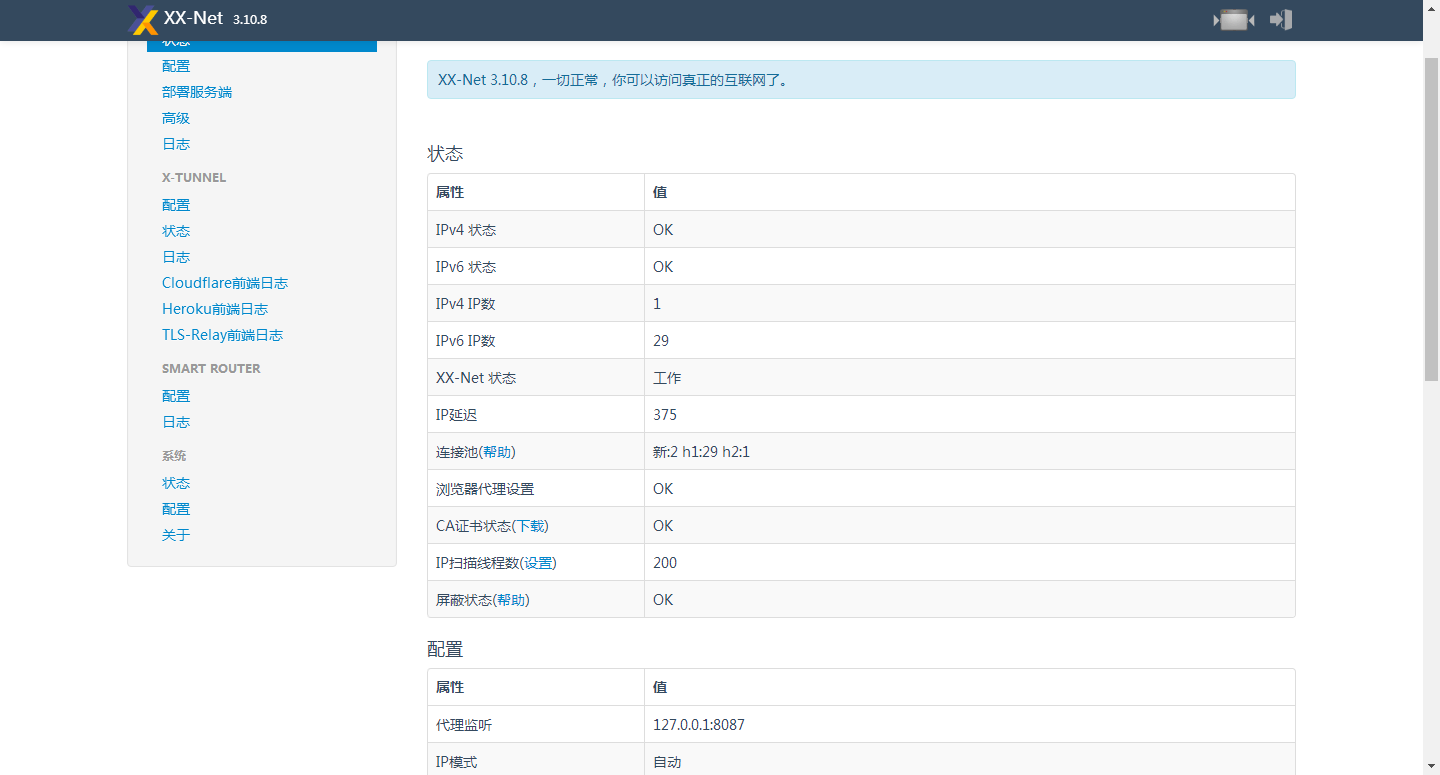Click the 下载 link for CA证书状态
1440x775 pixels.
(x=530, y=526)
